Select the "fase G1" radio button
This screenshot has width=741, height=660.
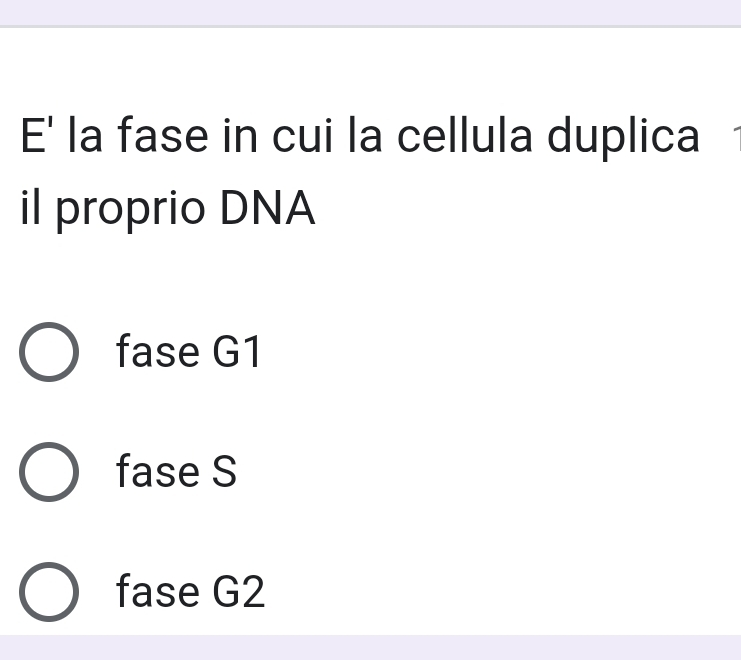(48, 353)
